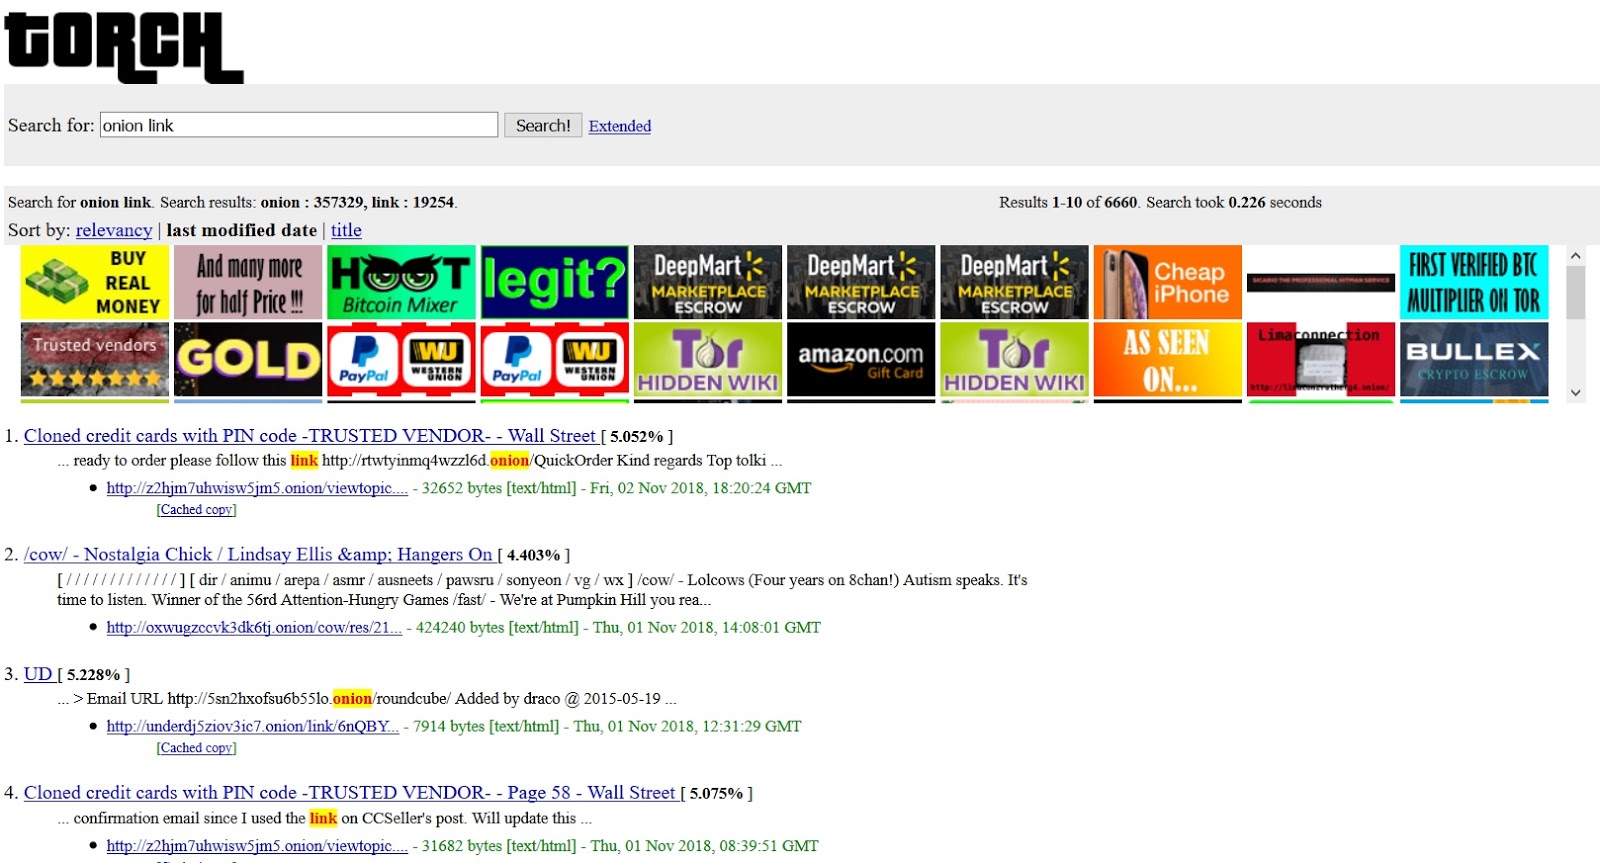Open the Cheap iPhone banner
The height and width of the screenshot is (863, 1600).
pyautogui.click(x=1167, y=282)
